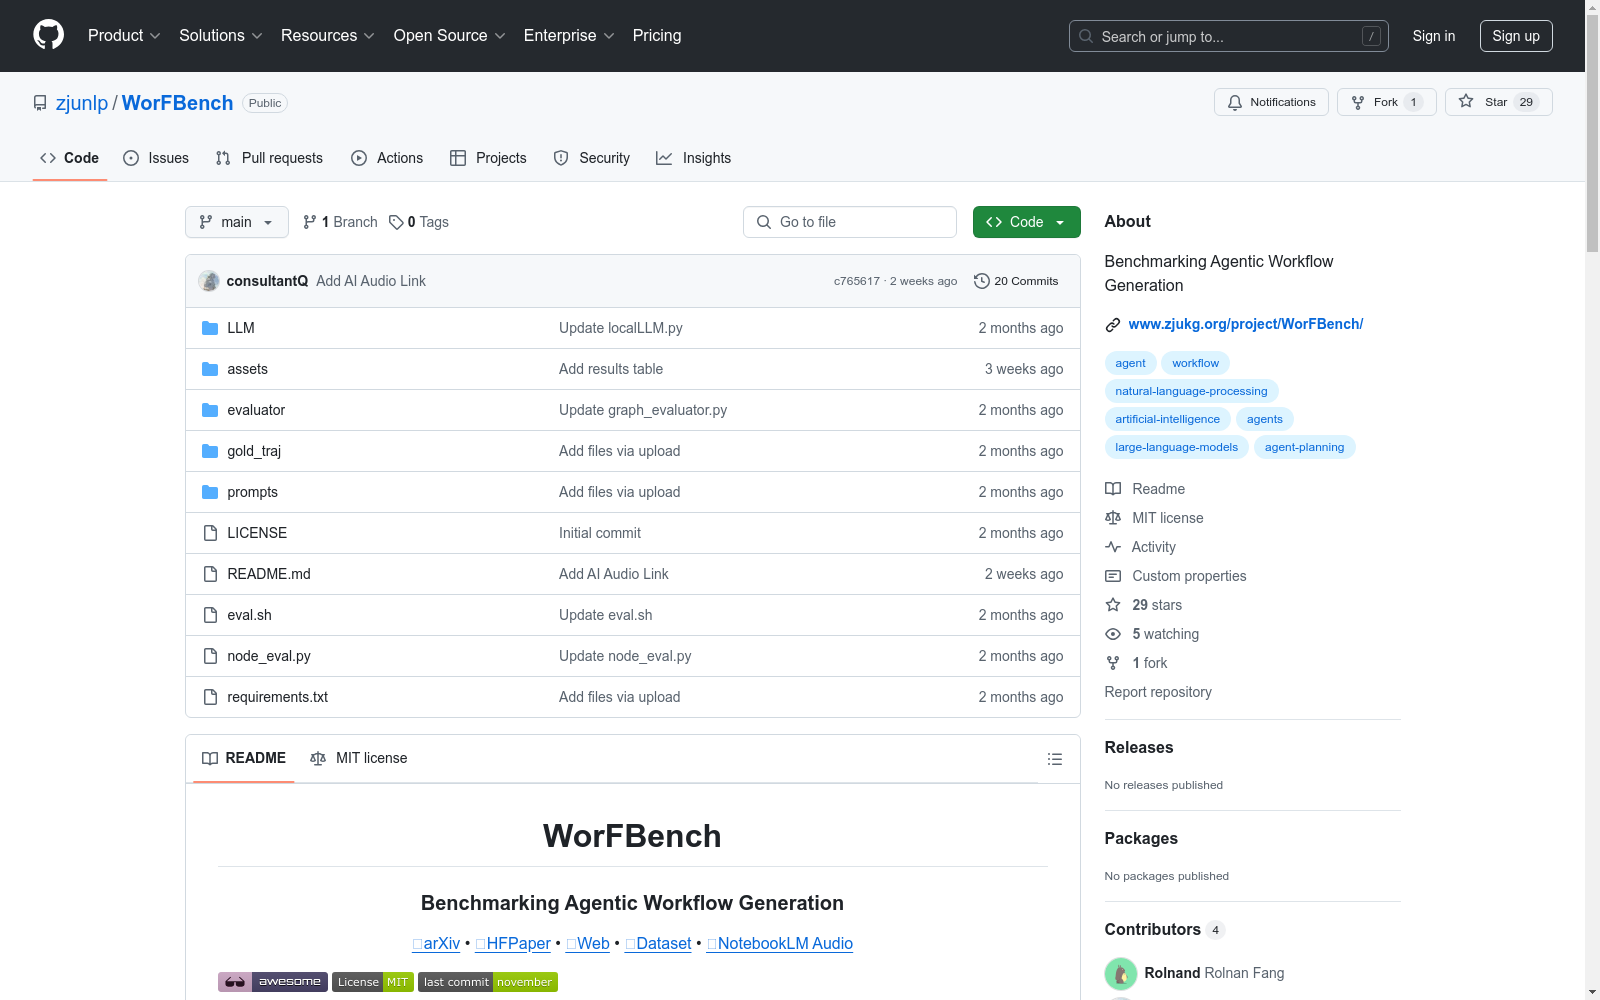Viewport: 1600px width, 1000px height.
Task: Open the assets folder icon
Action: (x=210, y=369)
